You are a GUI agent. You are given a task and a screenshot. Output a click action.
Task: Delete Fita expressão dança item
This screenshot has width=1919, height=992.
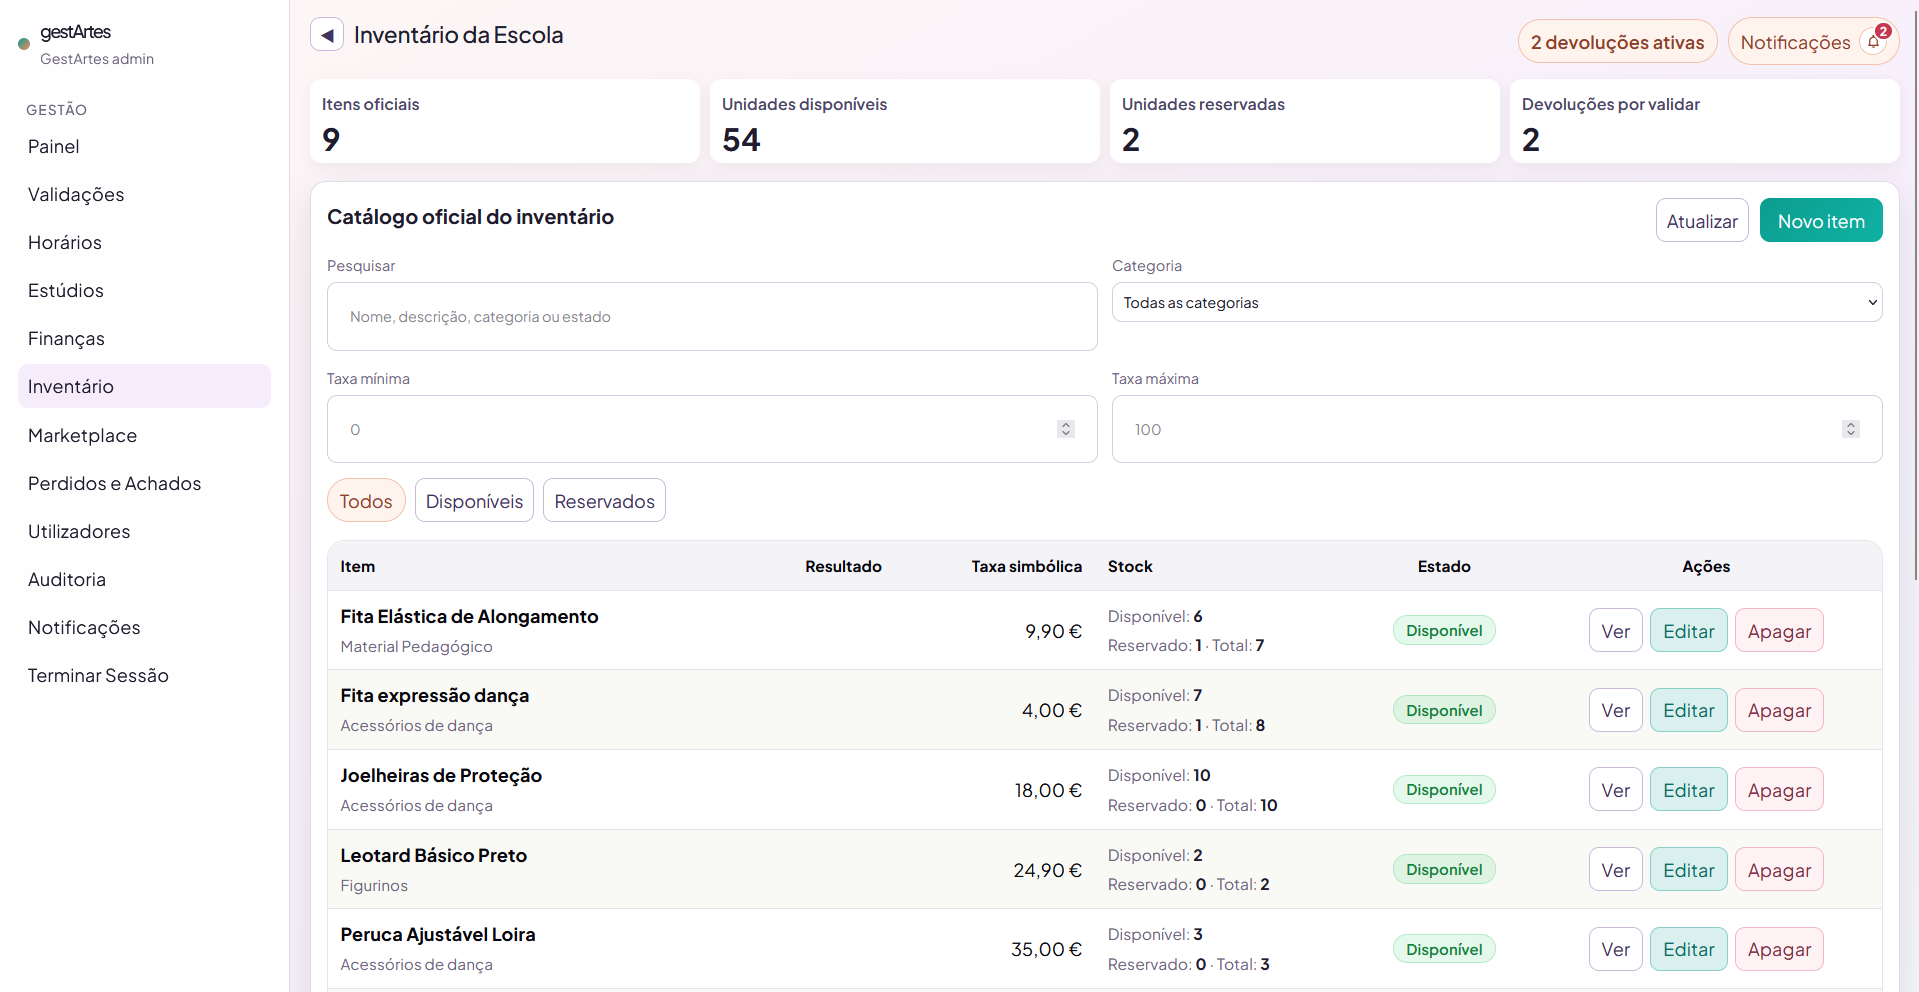1779,710
